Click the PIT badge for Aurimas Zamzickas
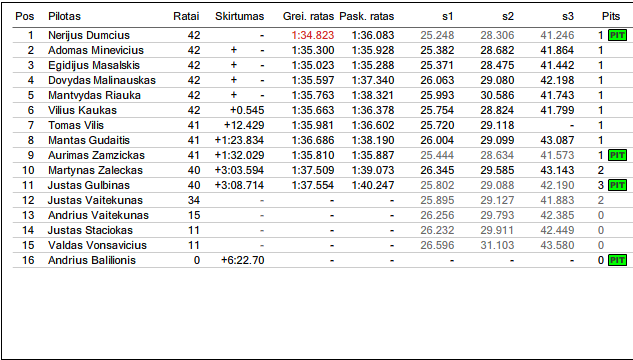The height and width of the screenshot is (360, 633). [x=617, y=155]
